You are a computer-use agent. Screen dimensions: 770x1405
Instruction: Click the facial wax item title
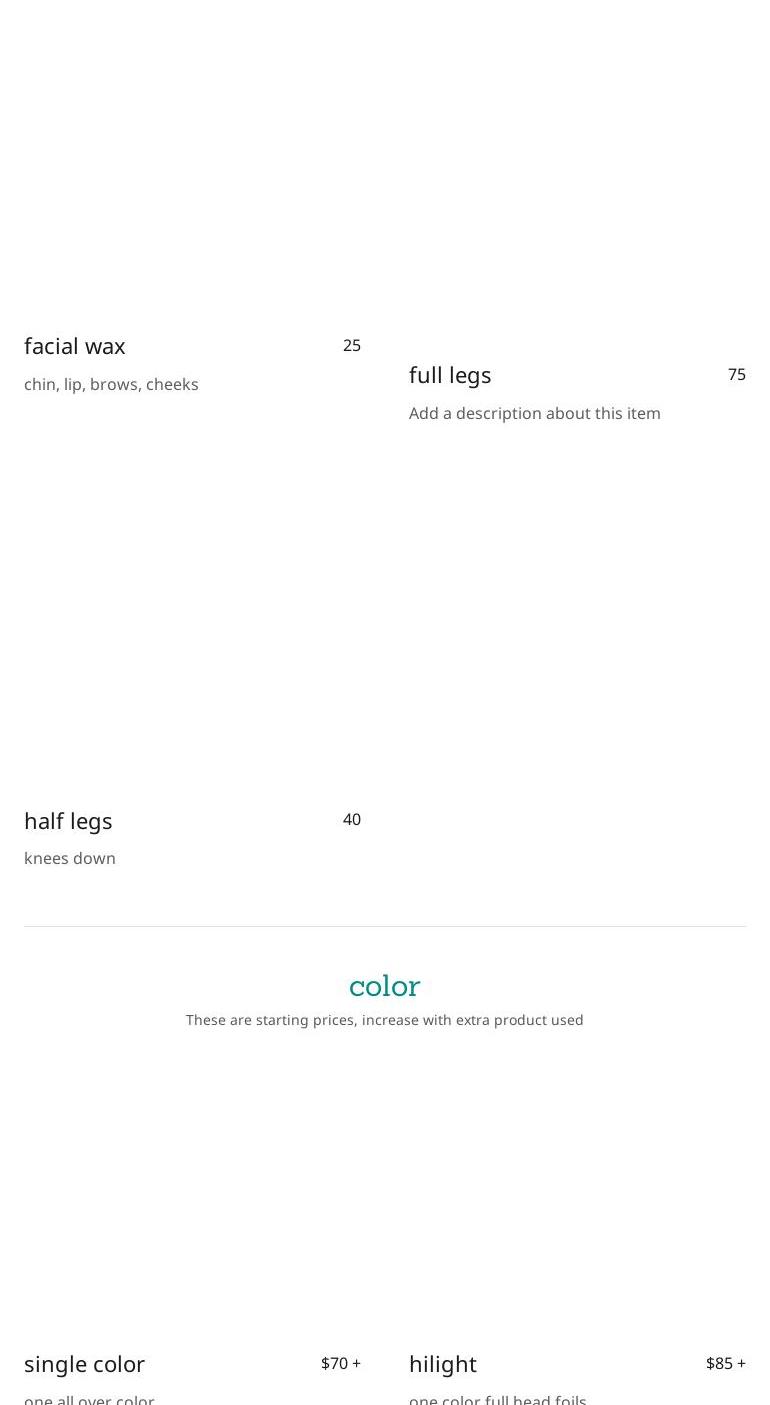pyautogui.click(x=75, y=346)
